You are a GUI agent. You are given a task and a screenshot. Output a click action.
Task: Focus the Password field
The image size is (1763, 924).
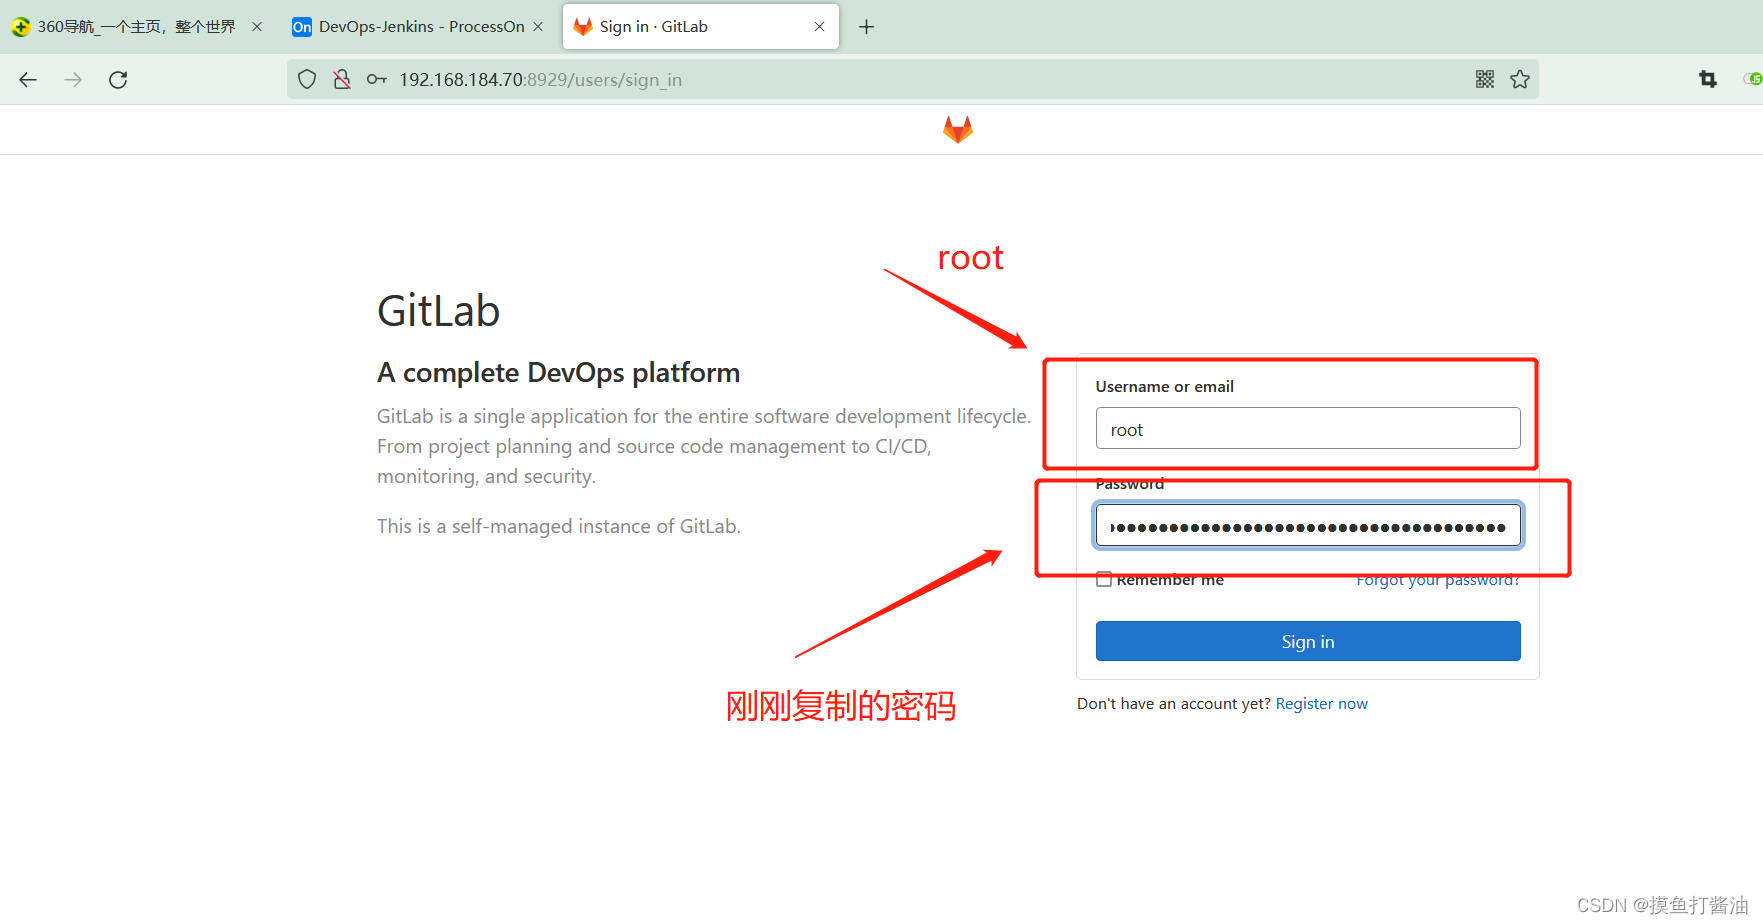[x=1308, y=526]
